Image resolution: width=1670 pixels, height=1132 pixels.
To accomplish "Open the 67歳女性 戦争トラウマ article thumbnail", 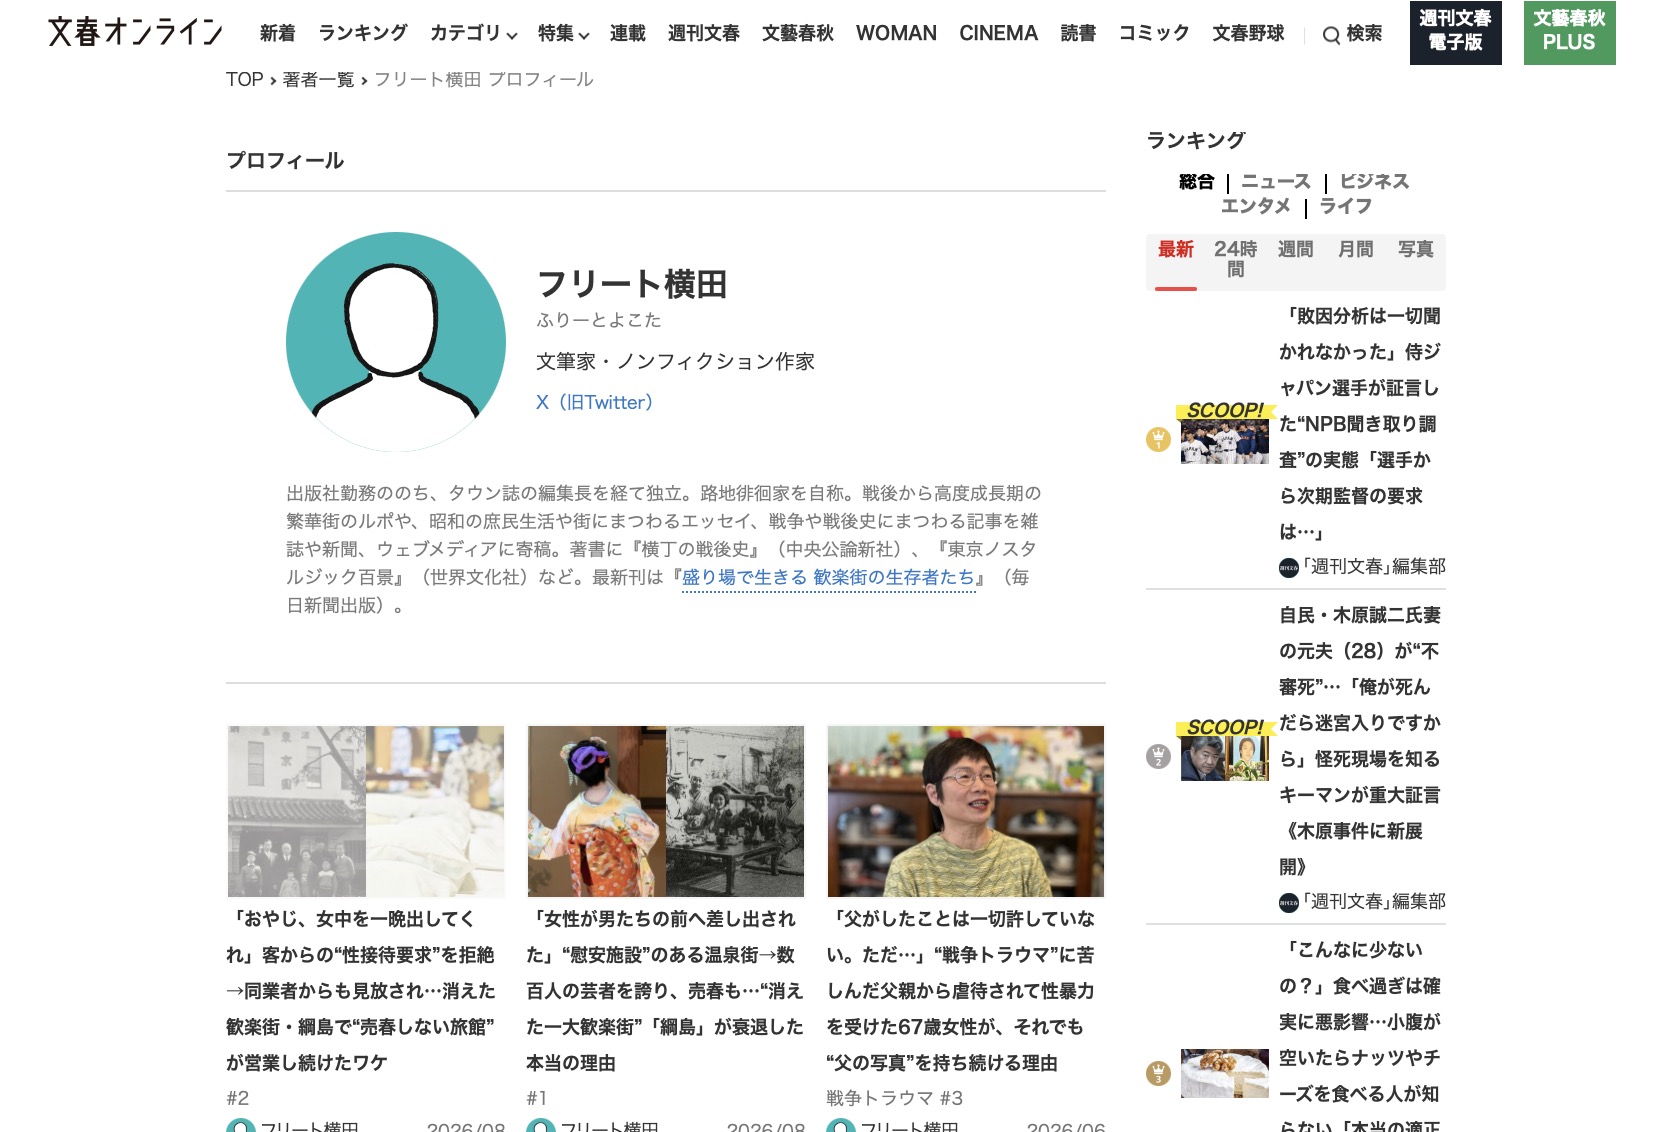I will coord(966,811).
